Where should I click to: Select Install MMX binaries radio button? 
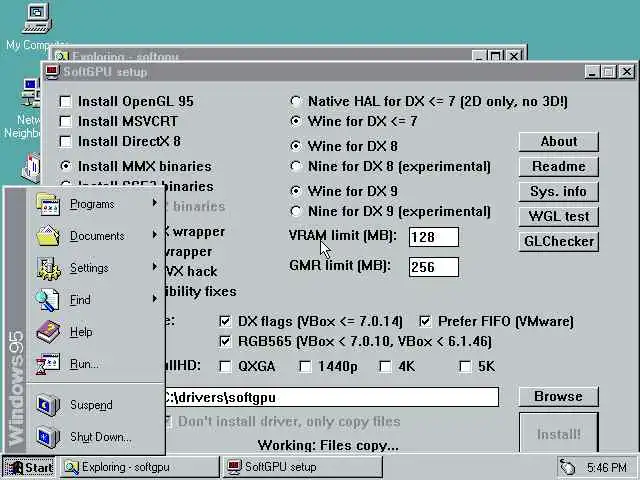(65, 166)
